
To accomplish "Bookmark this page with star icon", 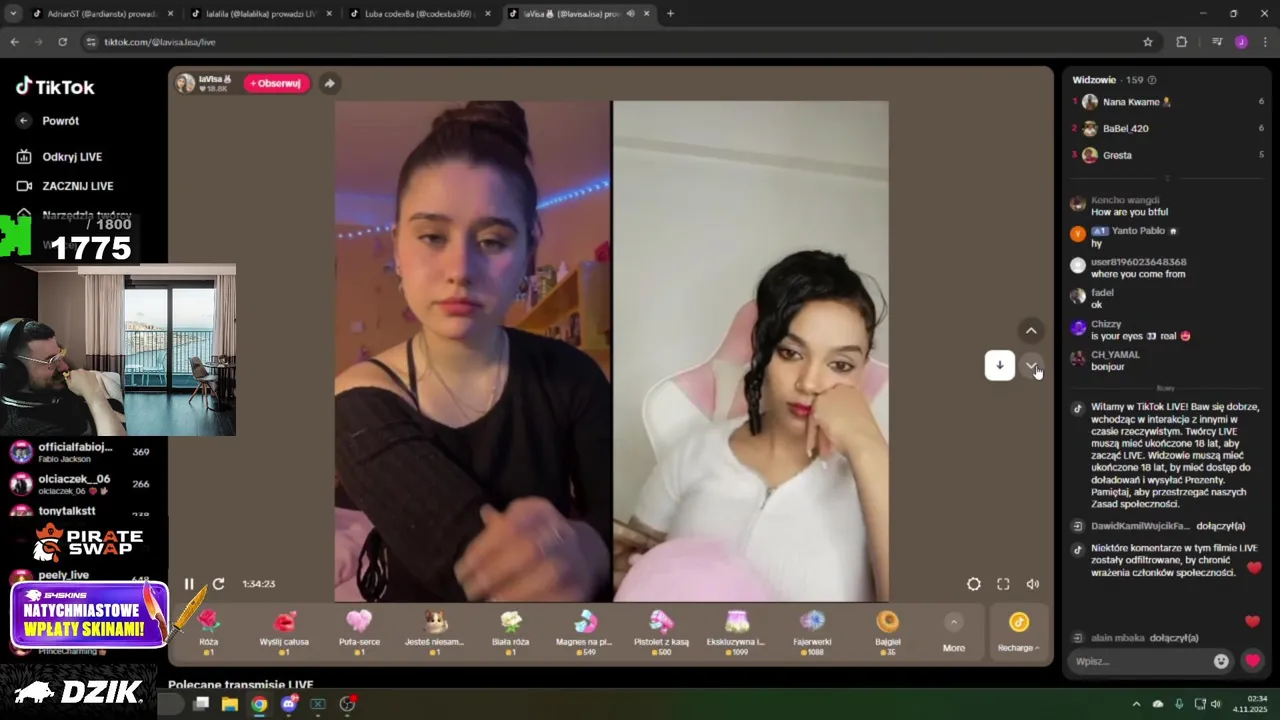I will (x=1148, y=42).
